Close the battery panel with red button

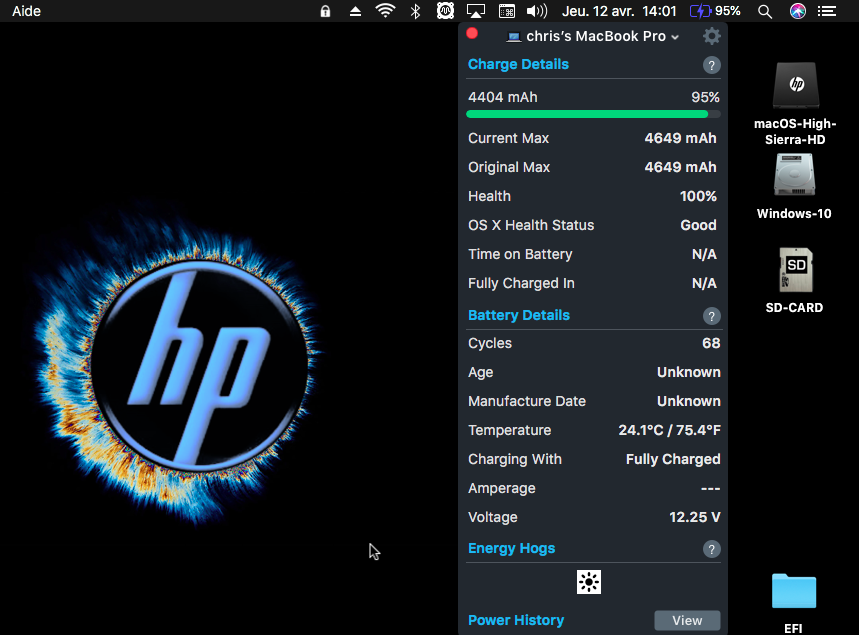tap(472, 34)
